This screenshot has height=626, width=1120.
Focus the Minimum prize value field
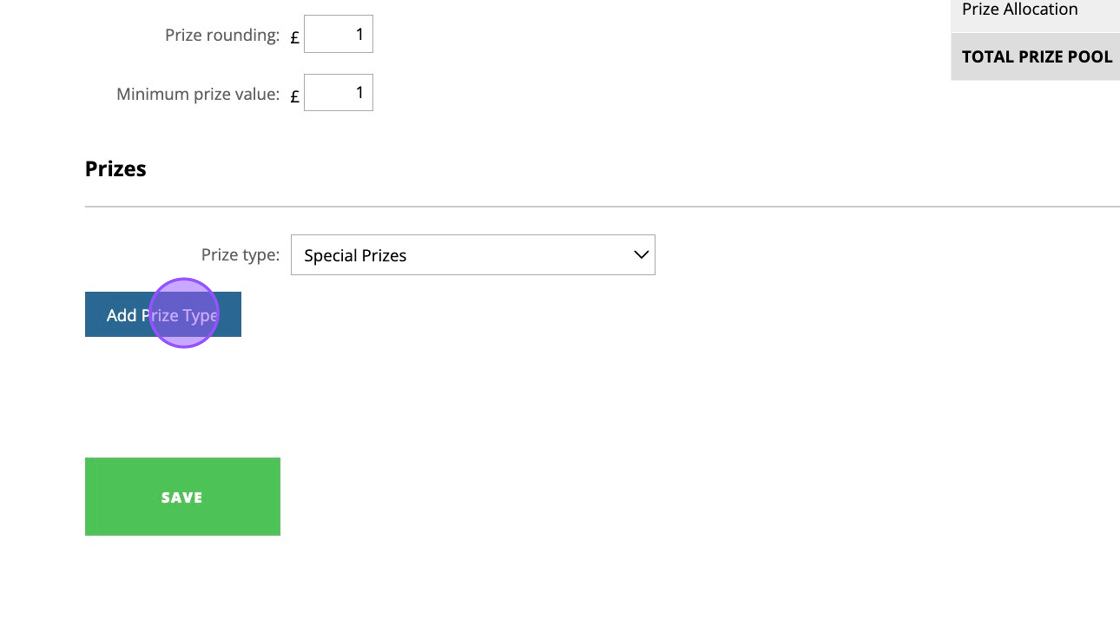coord(338,92)
